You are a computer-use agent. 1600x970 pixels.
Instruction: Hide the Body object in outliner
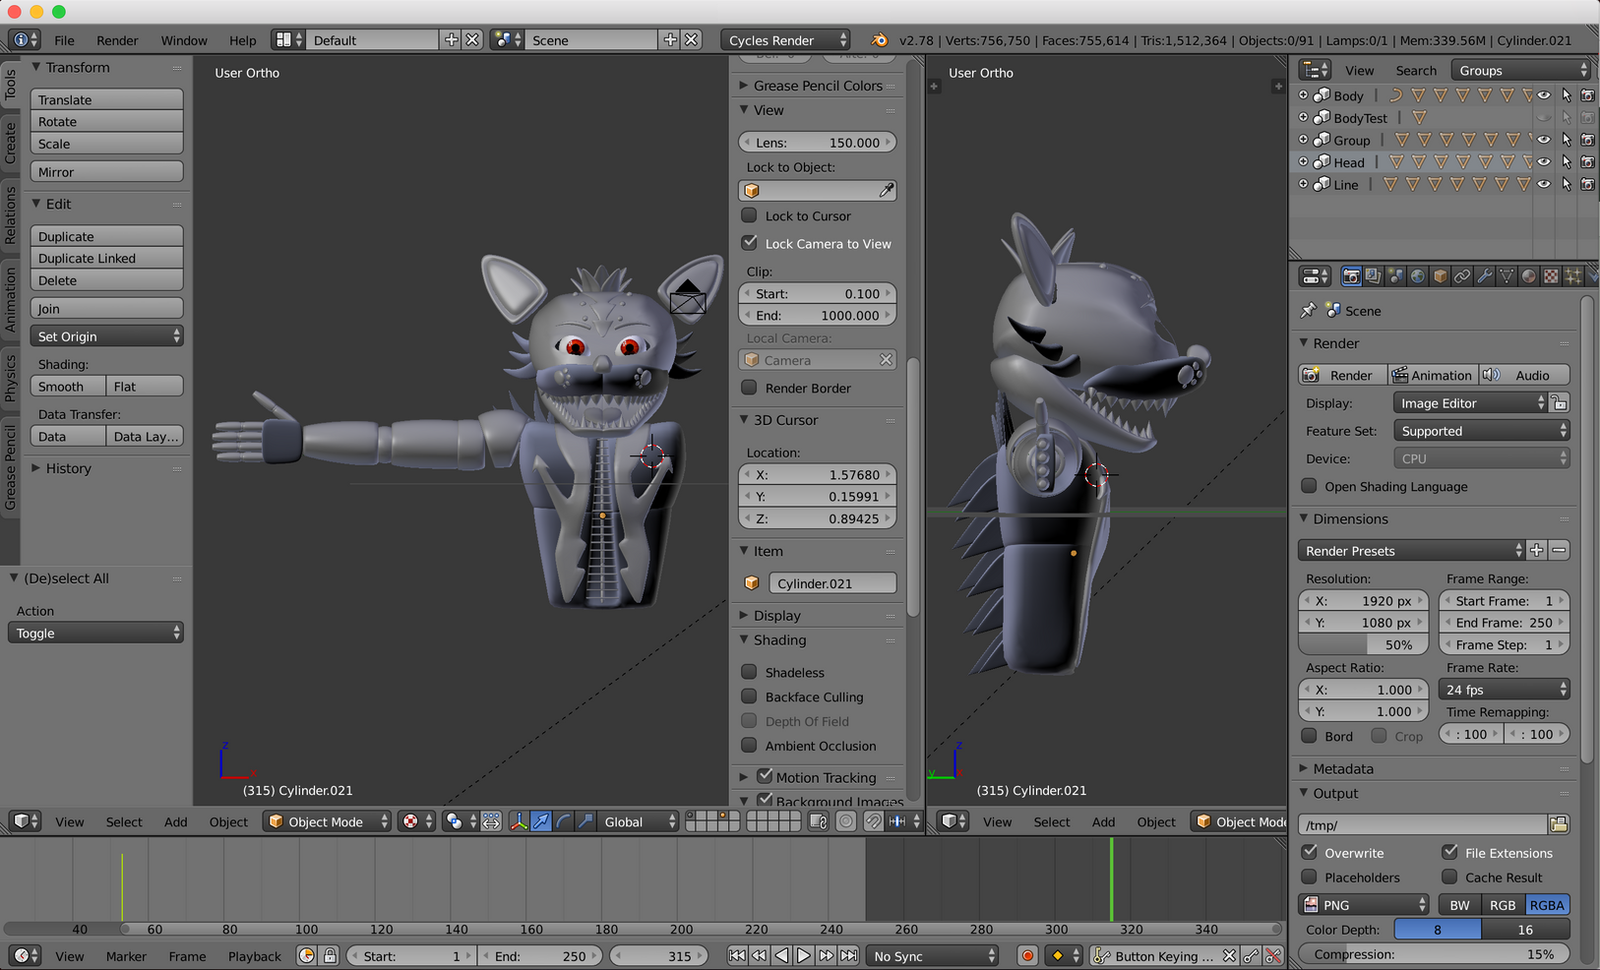1544,96
